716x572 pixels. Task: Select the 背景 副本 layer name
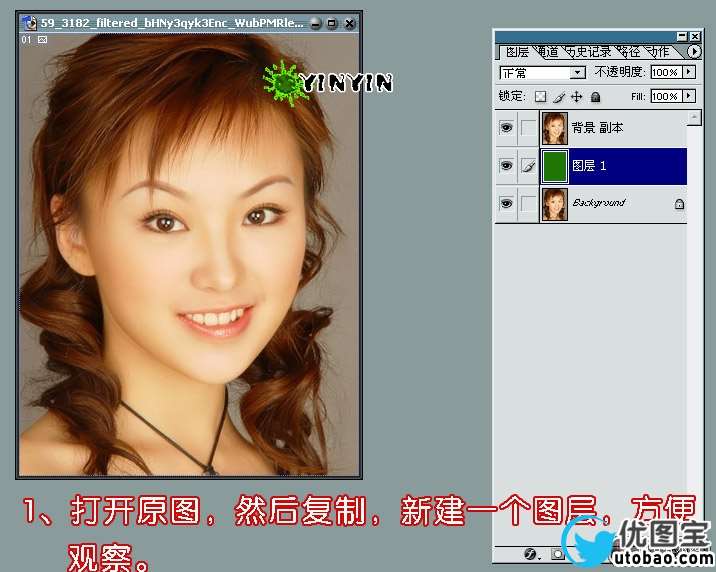(597, 128)
